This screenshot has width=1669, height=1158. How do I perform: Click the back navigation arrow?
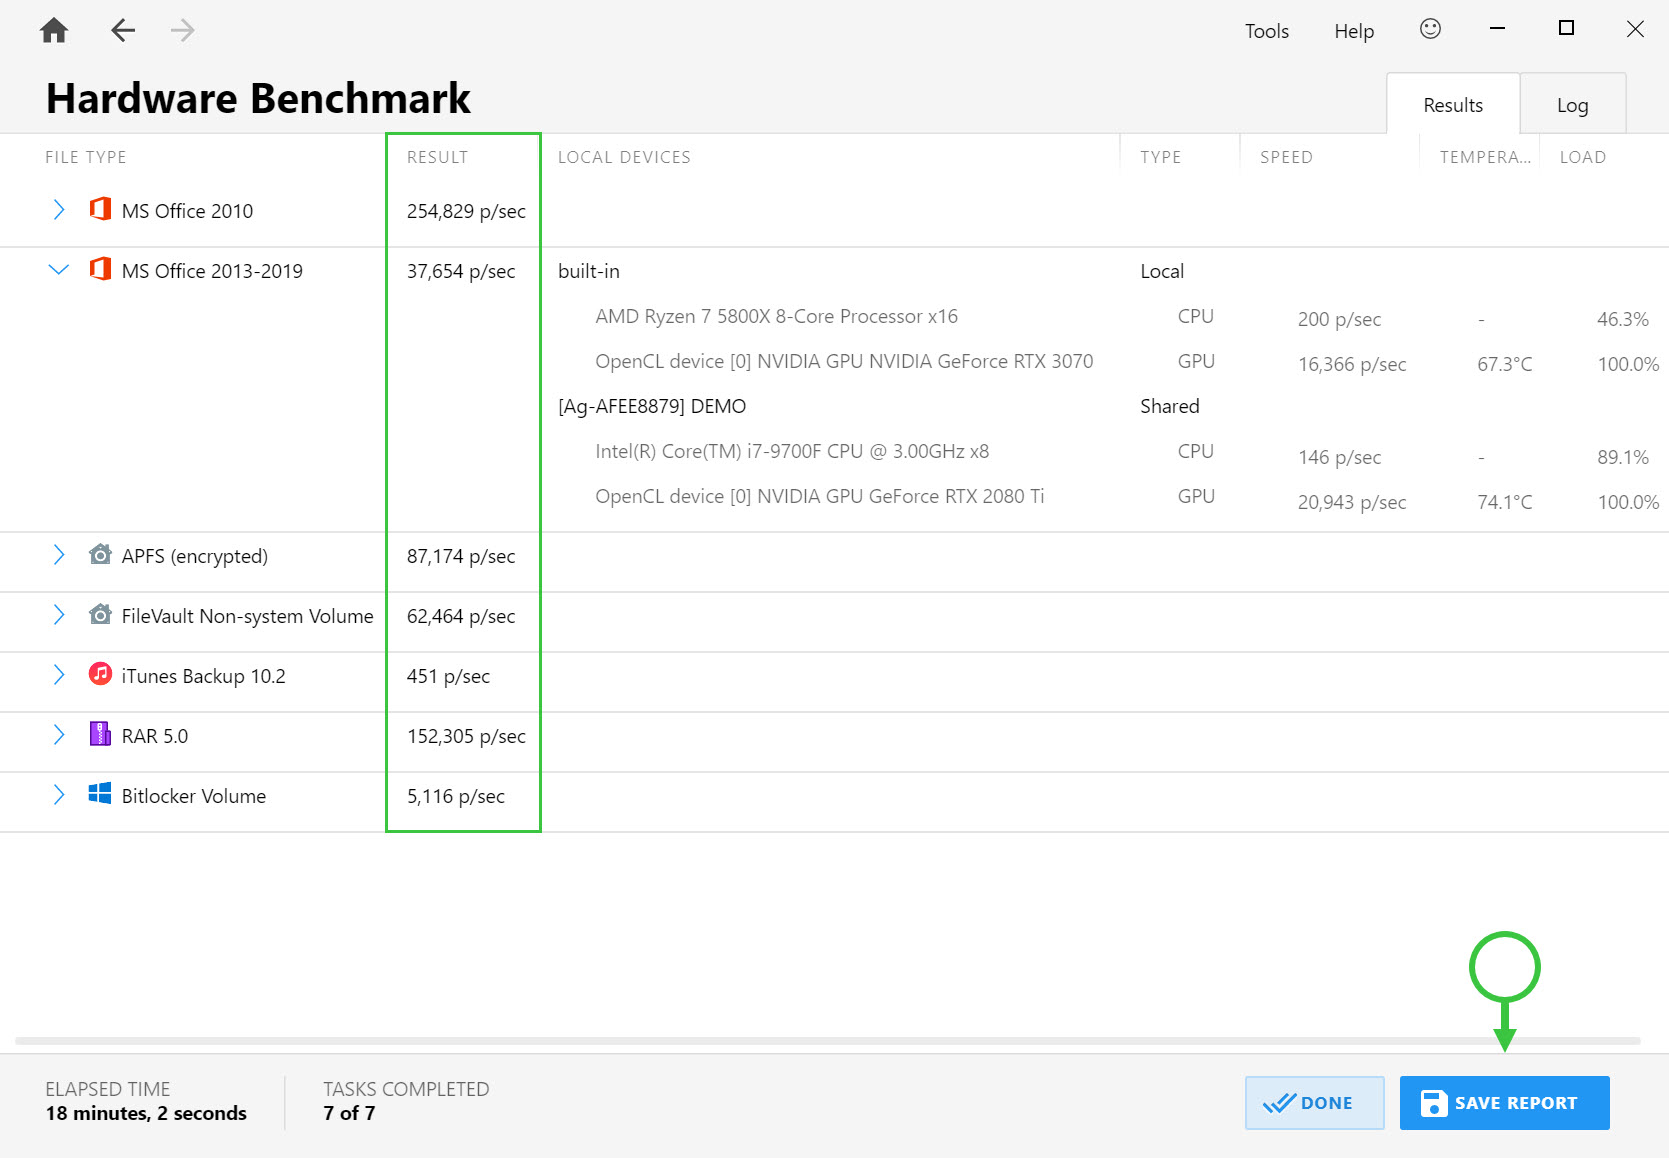(122, 30)
